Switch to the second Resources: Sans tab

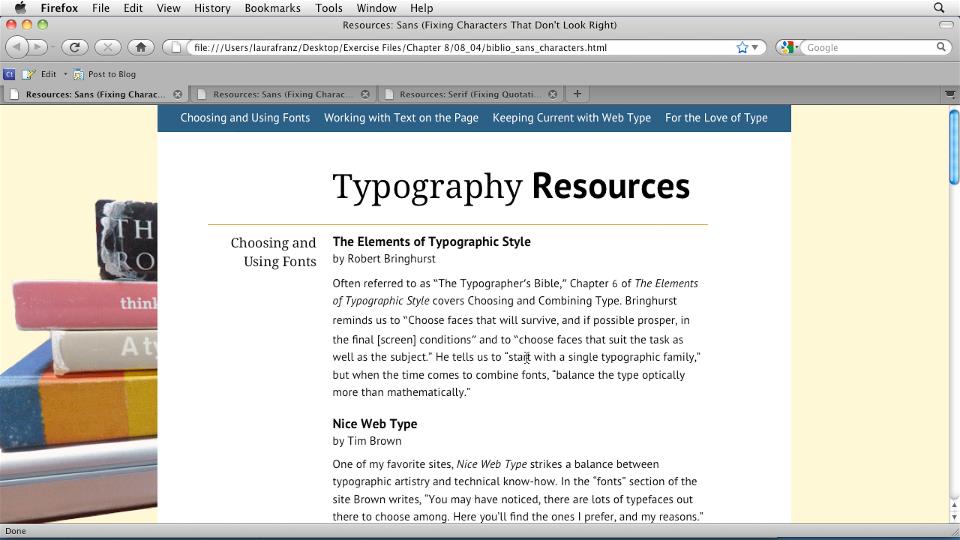(x=282, y=94)
